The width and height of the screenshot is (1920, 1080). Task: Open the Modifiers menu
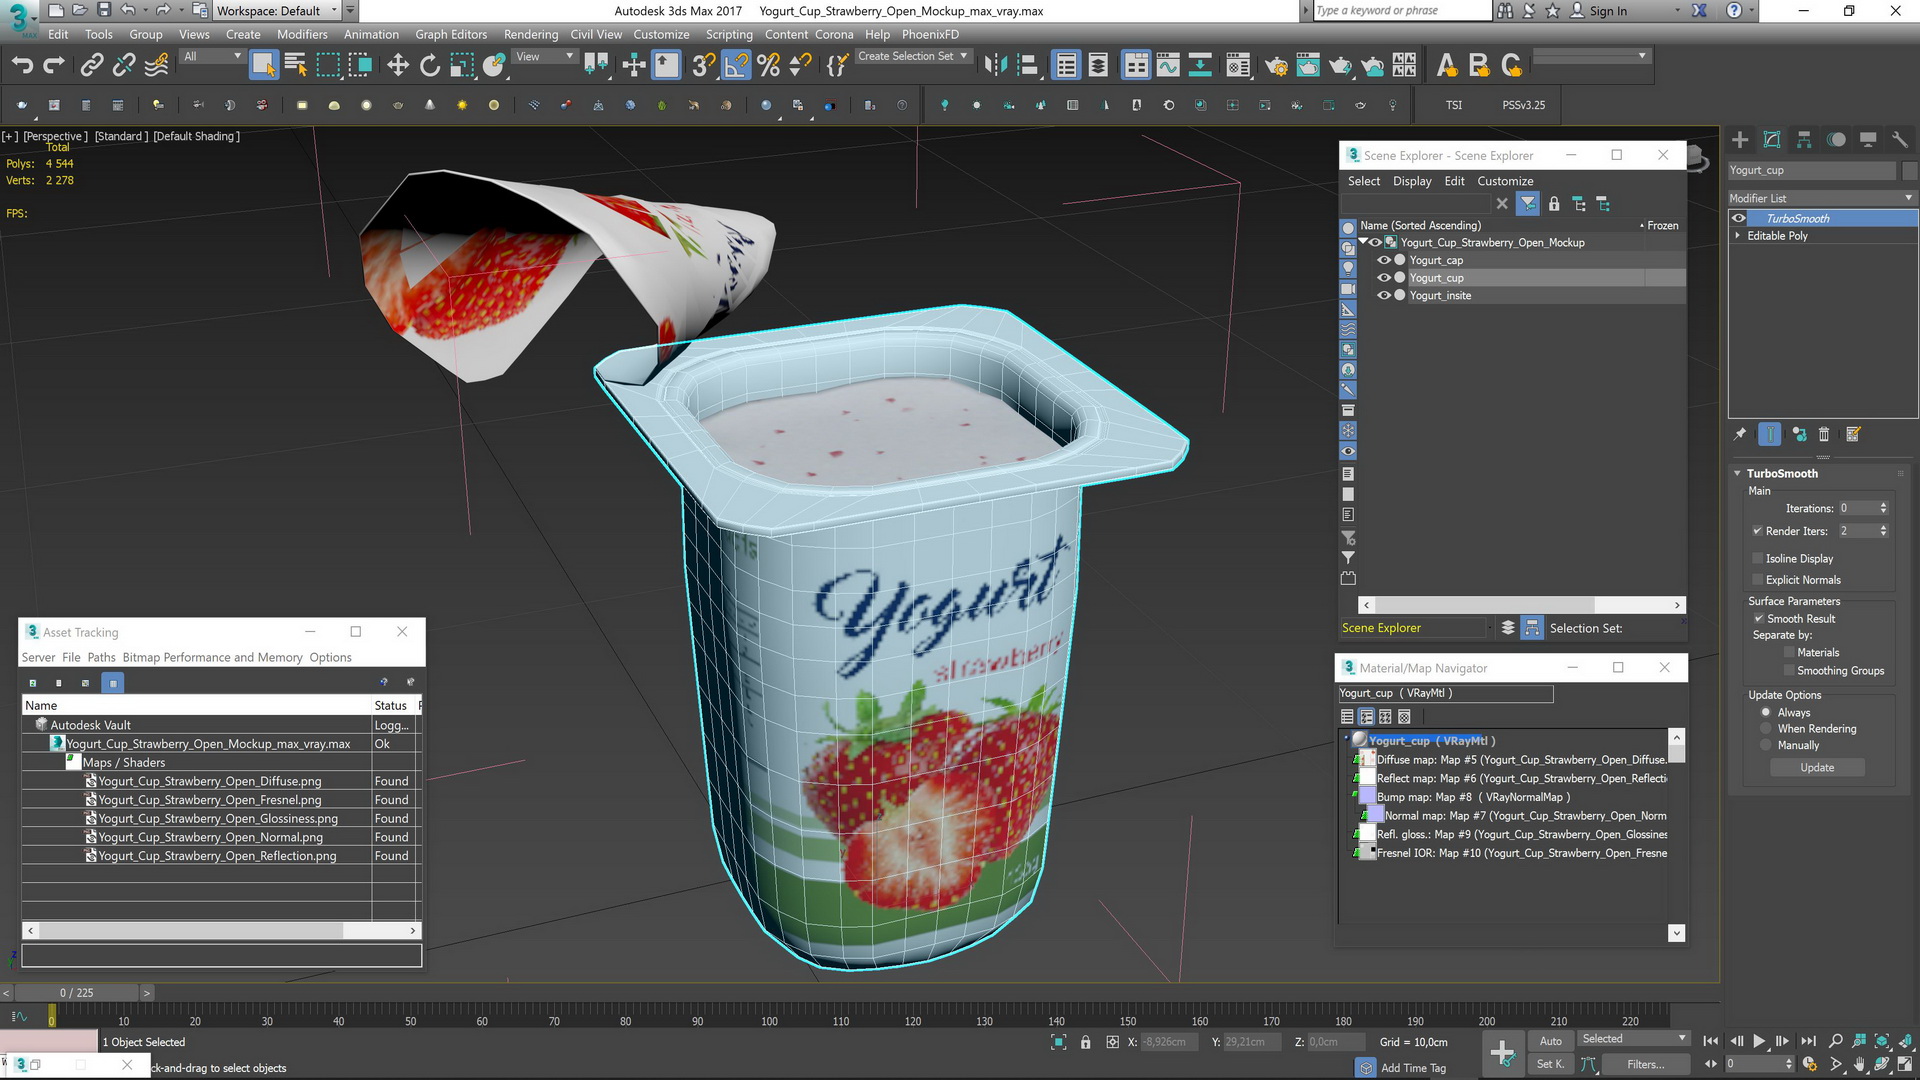pos(302,34)
